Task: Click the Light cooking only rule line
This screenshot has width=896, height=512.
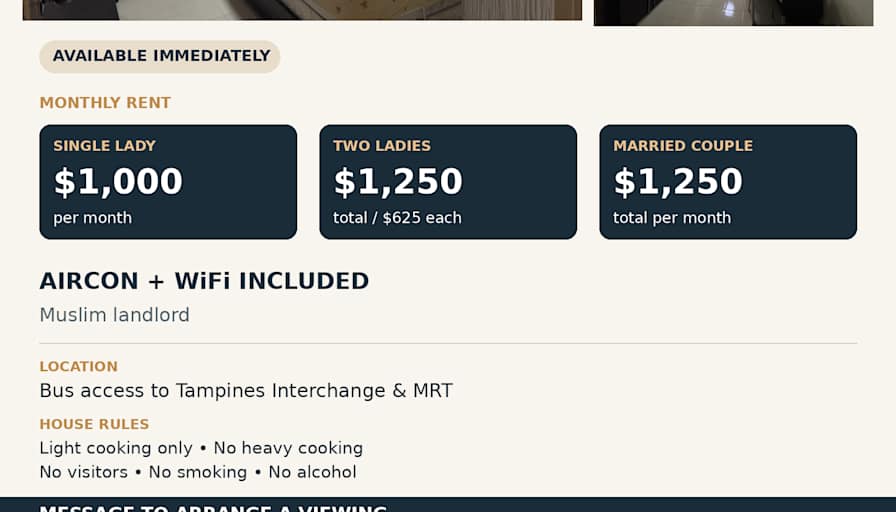Action: click(201, 448)
